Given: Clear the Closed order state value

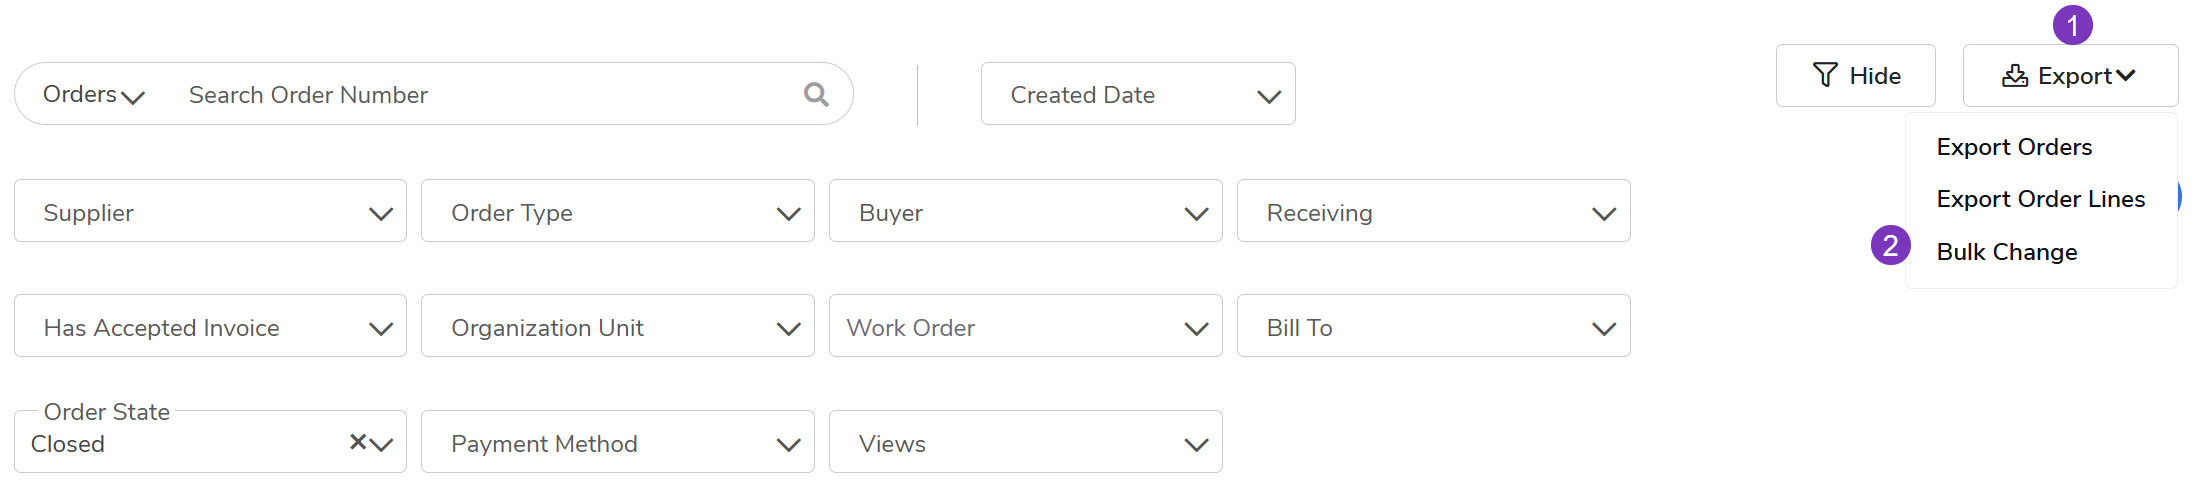Looking at the screenshot, I should pyautogui.click(x=357, y=442).
